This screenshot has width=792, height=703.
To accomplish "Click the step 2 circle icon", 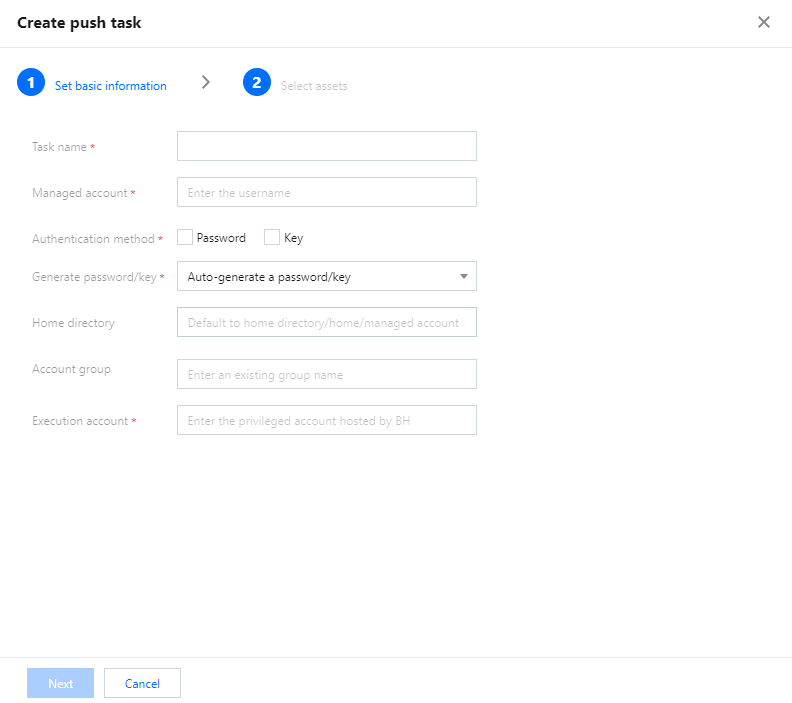I will [257, 83].
